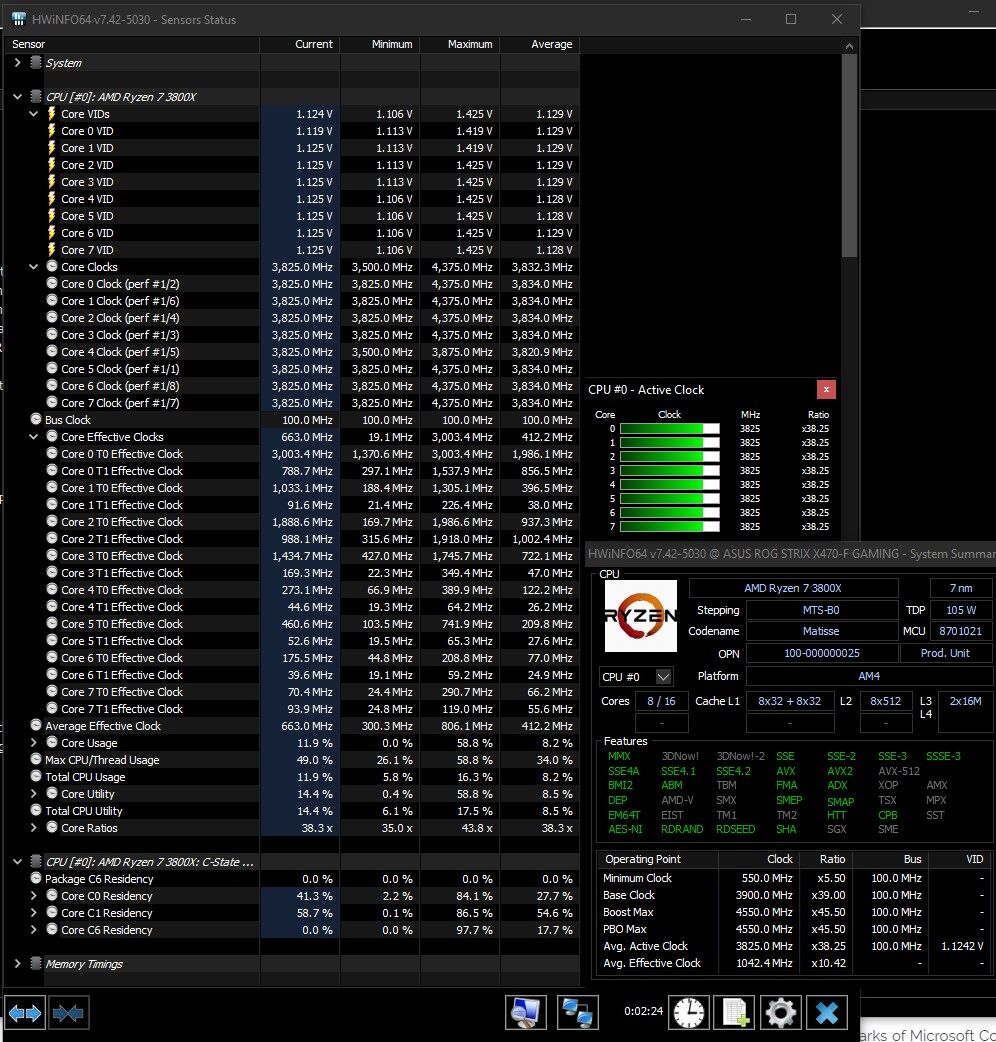Close the CPU #0 Active Clock panel
This screenshot has width=996, height=1042.
click(x=826, y=389)
